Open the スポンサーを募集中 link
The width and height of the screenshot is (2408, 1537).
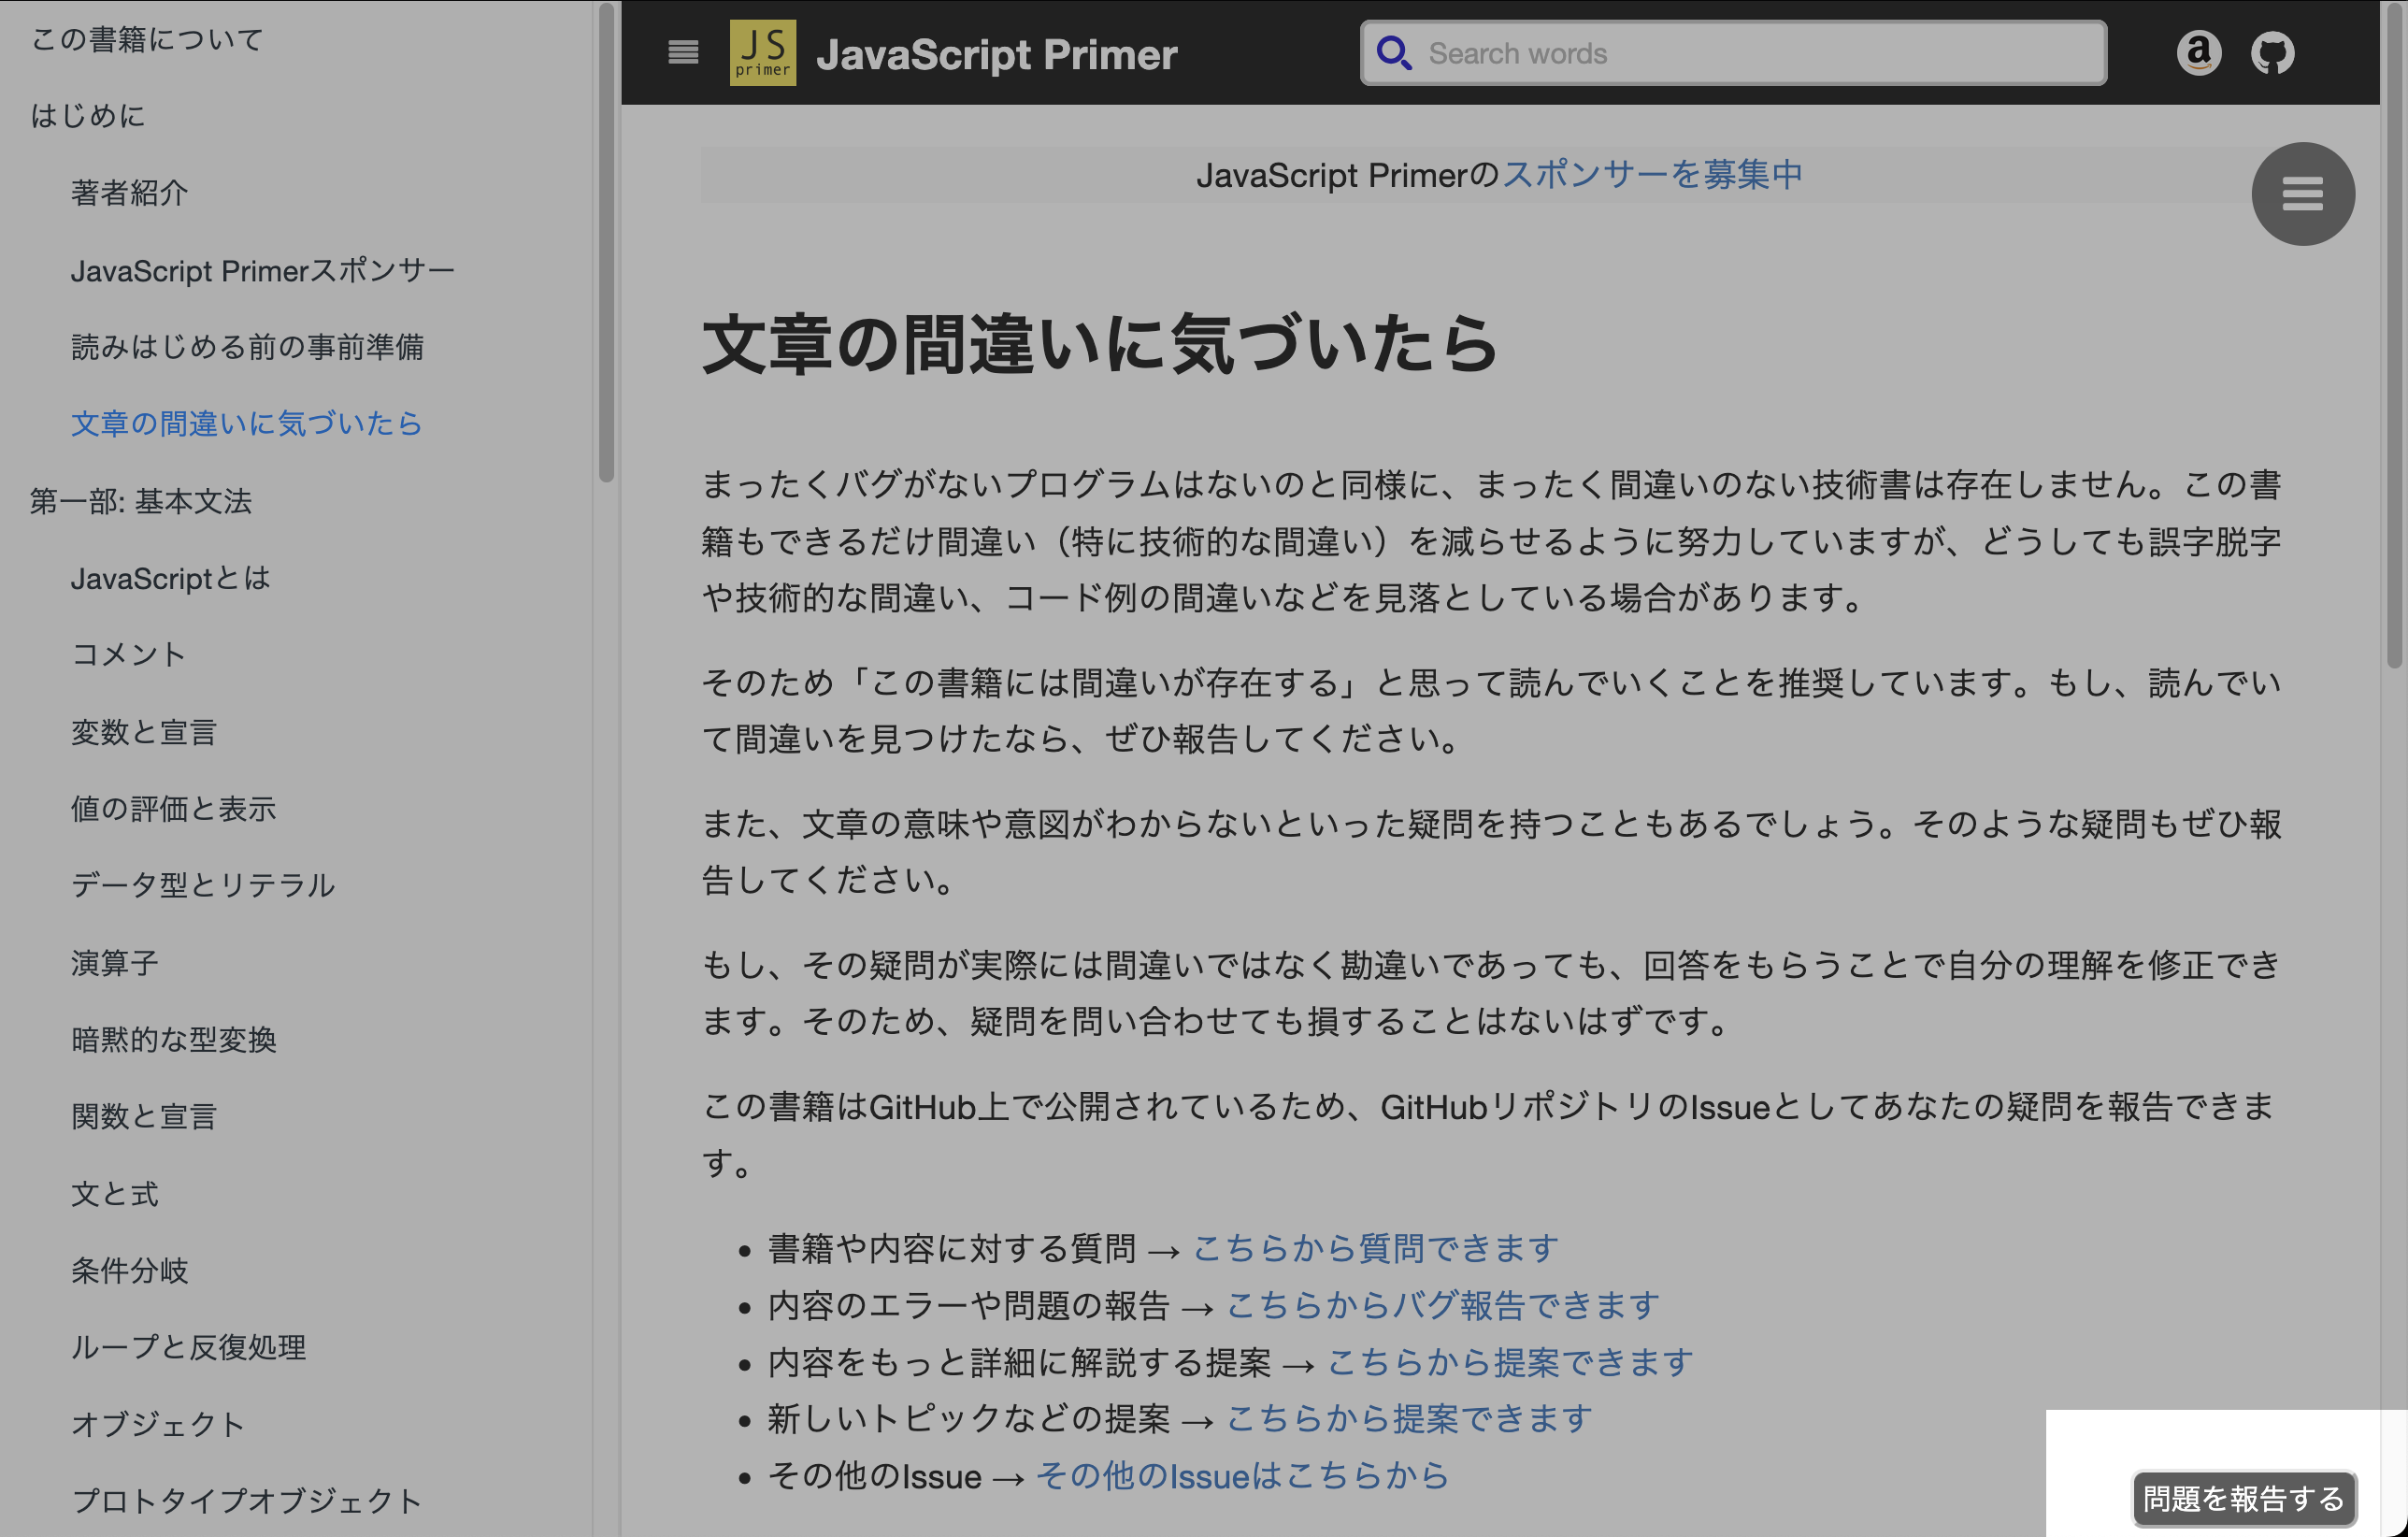(x=1652, y=175)
